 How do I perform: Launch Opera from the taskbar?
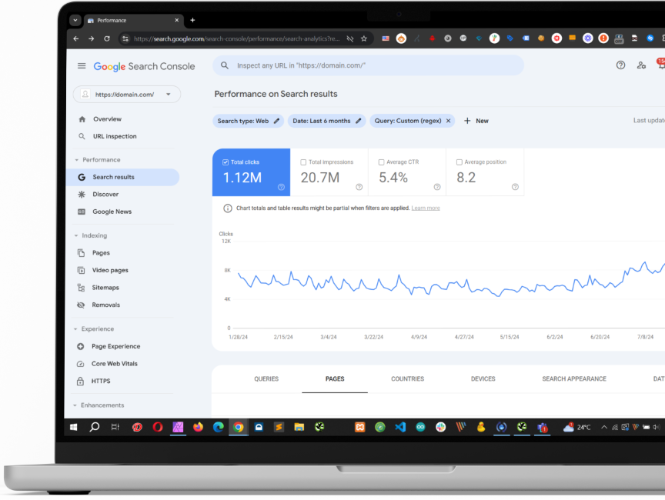coord(158,427)
